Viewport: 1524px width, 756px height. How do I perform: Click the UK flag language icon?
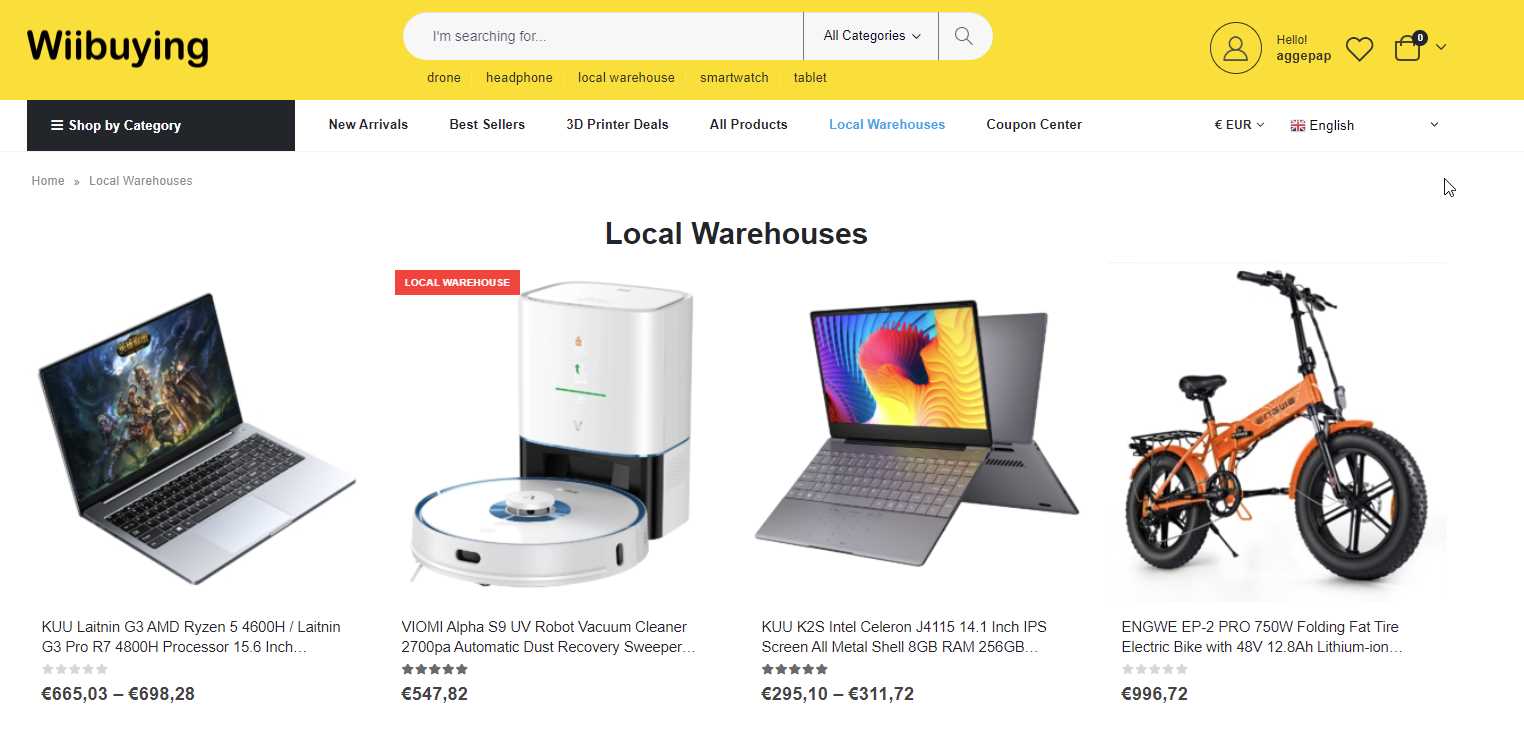pos(1297,125)
